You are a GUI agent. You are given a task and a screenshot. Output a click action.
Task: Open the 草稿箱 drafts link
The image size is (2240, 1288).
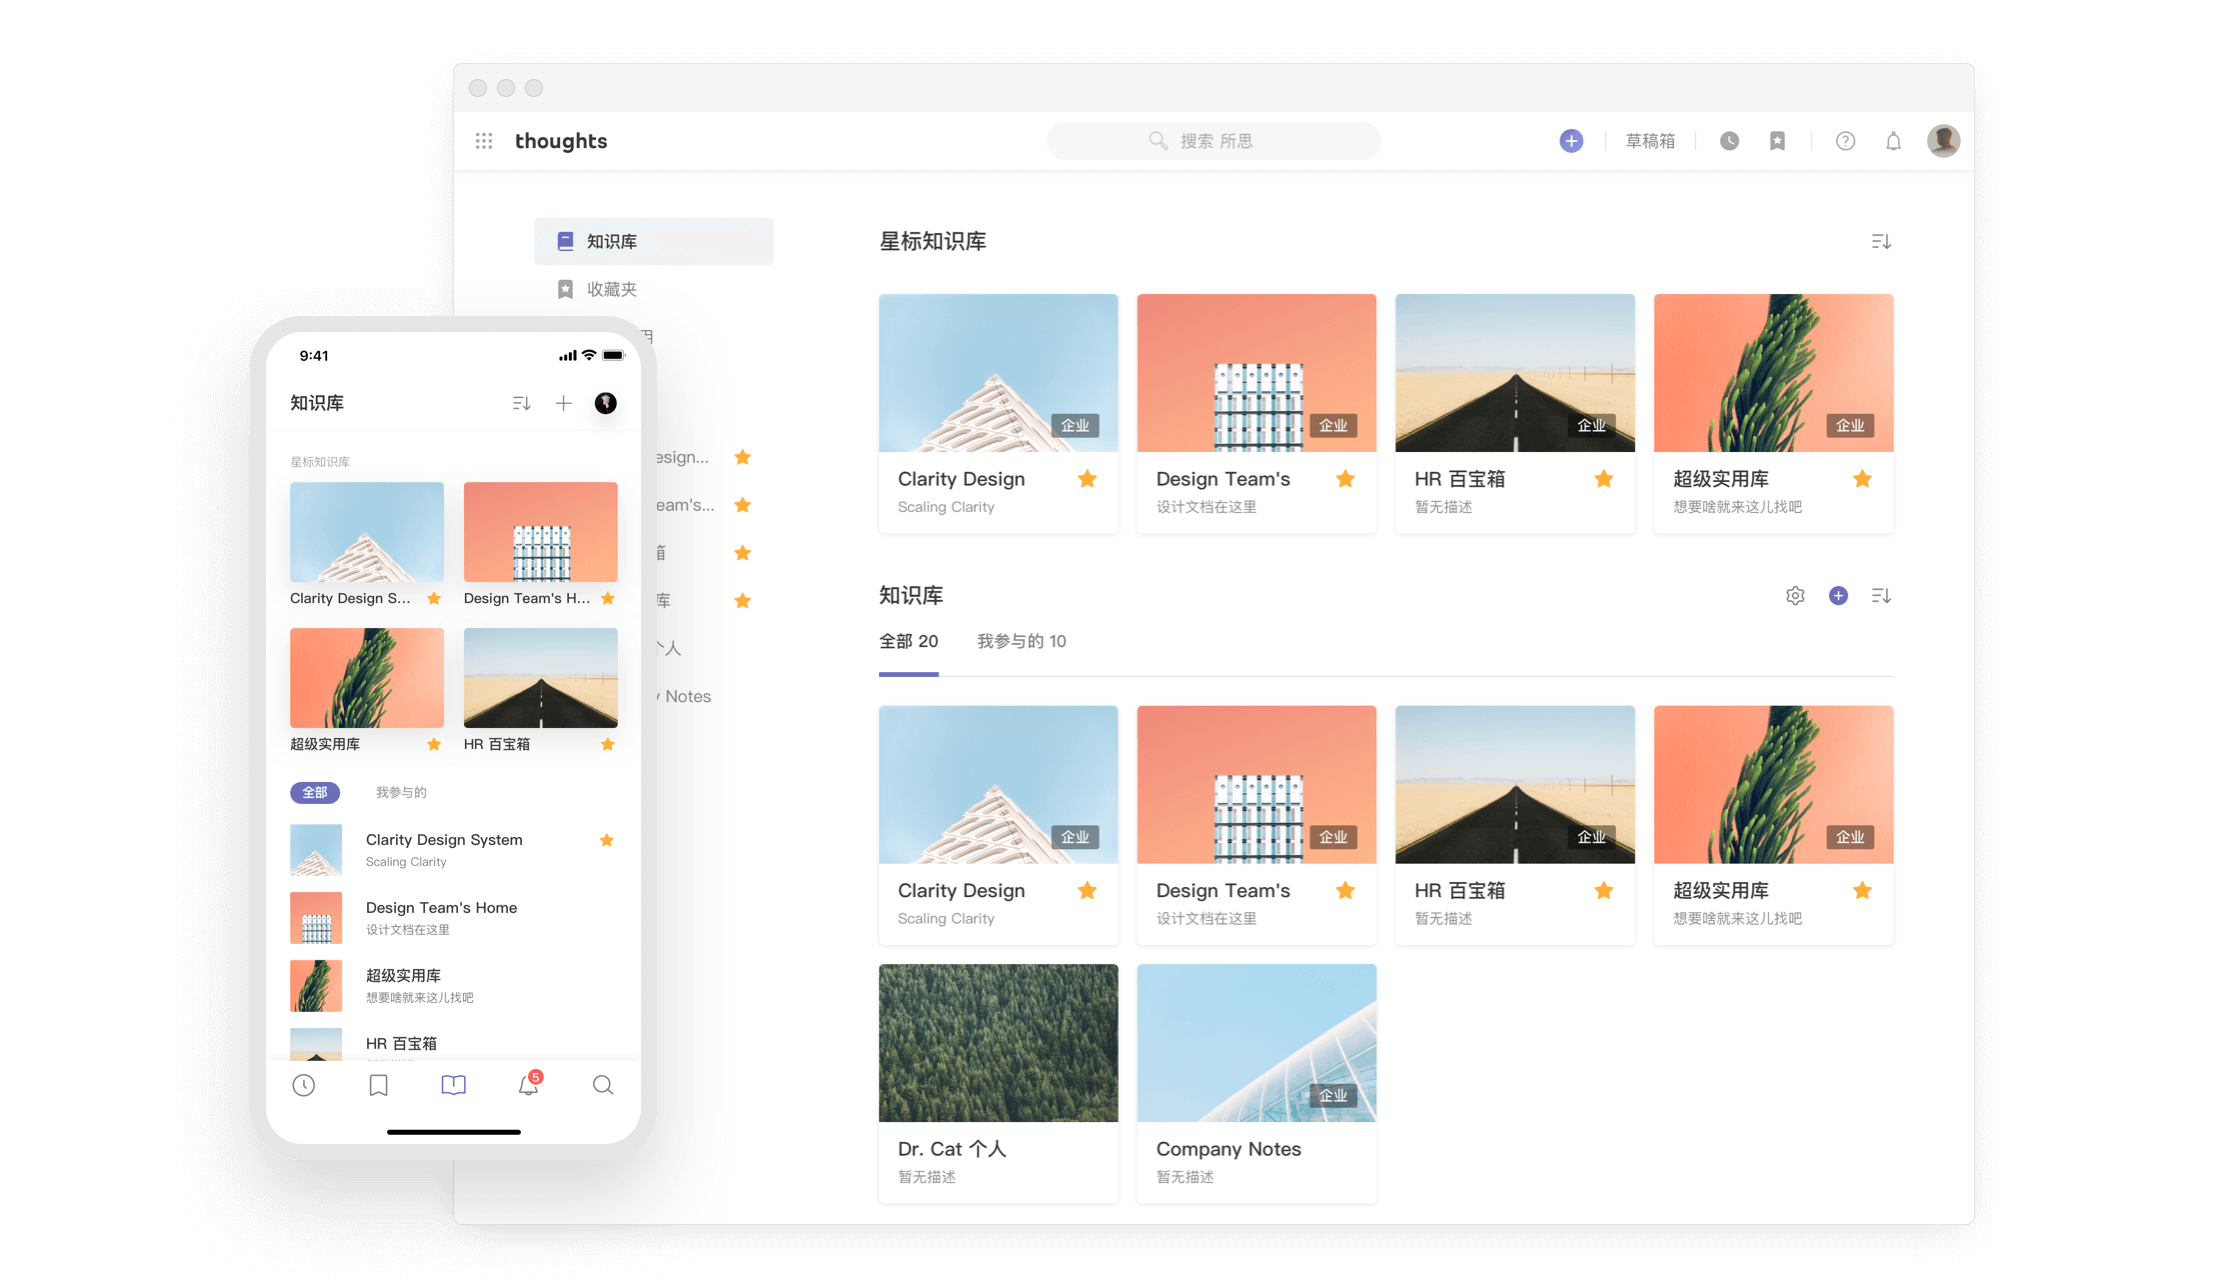(x=1650, y=141)
